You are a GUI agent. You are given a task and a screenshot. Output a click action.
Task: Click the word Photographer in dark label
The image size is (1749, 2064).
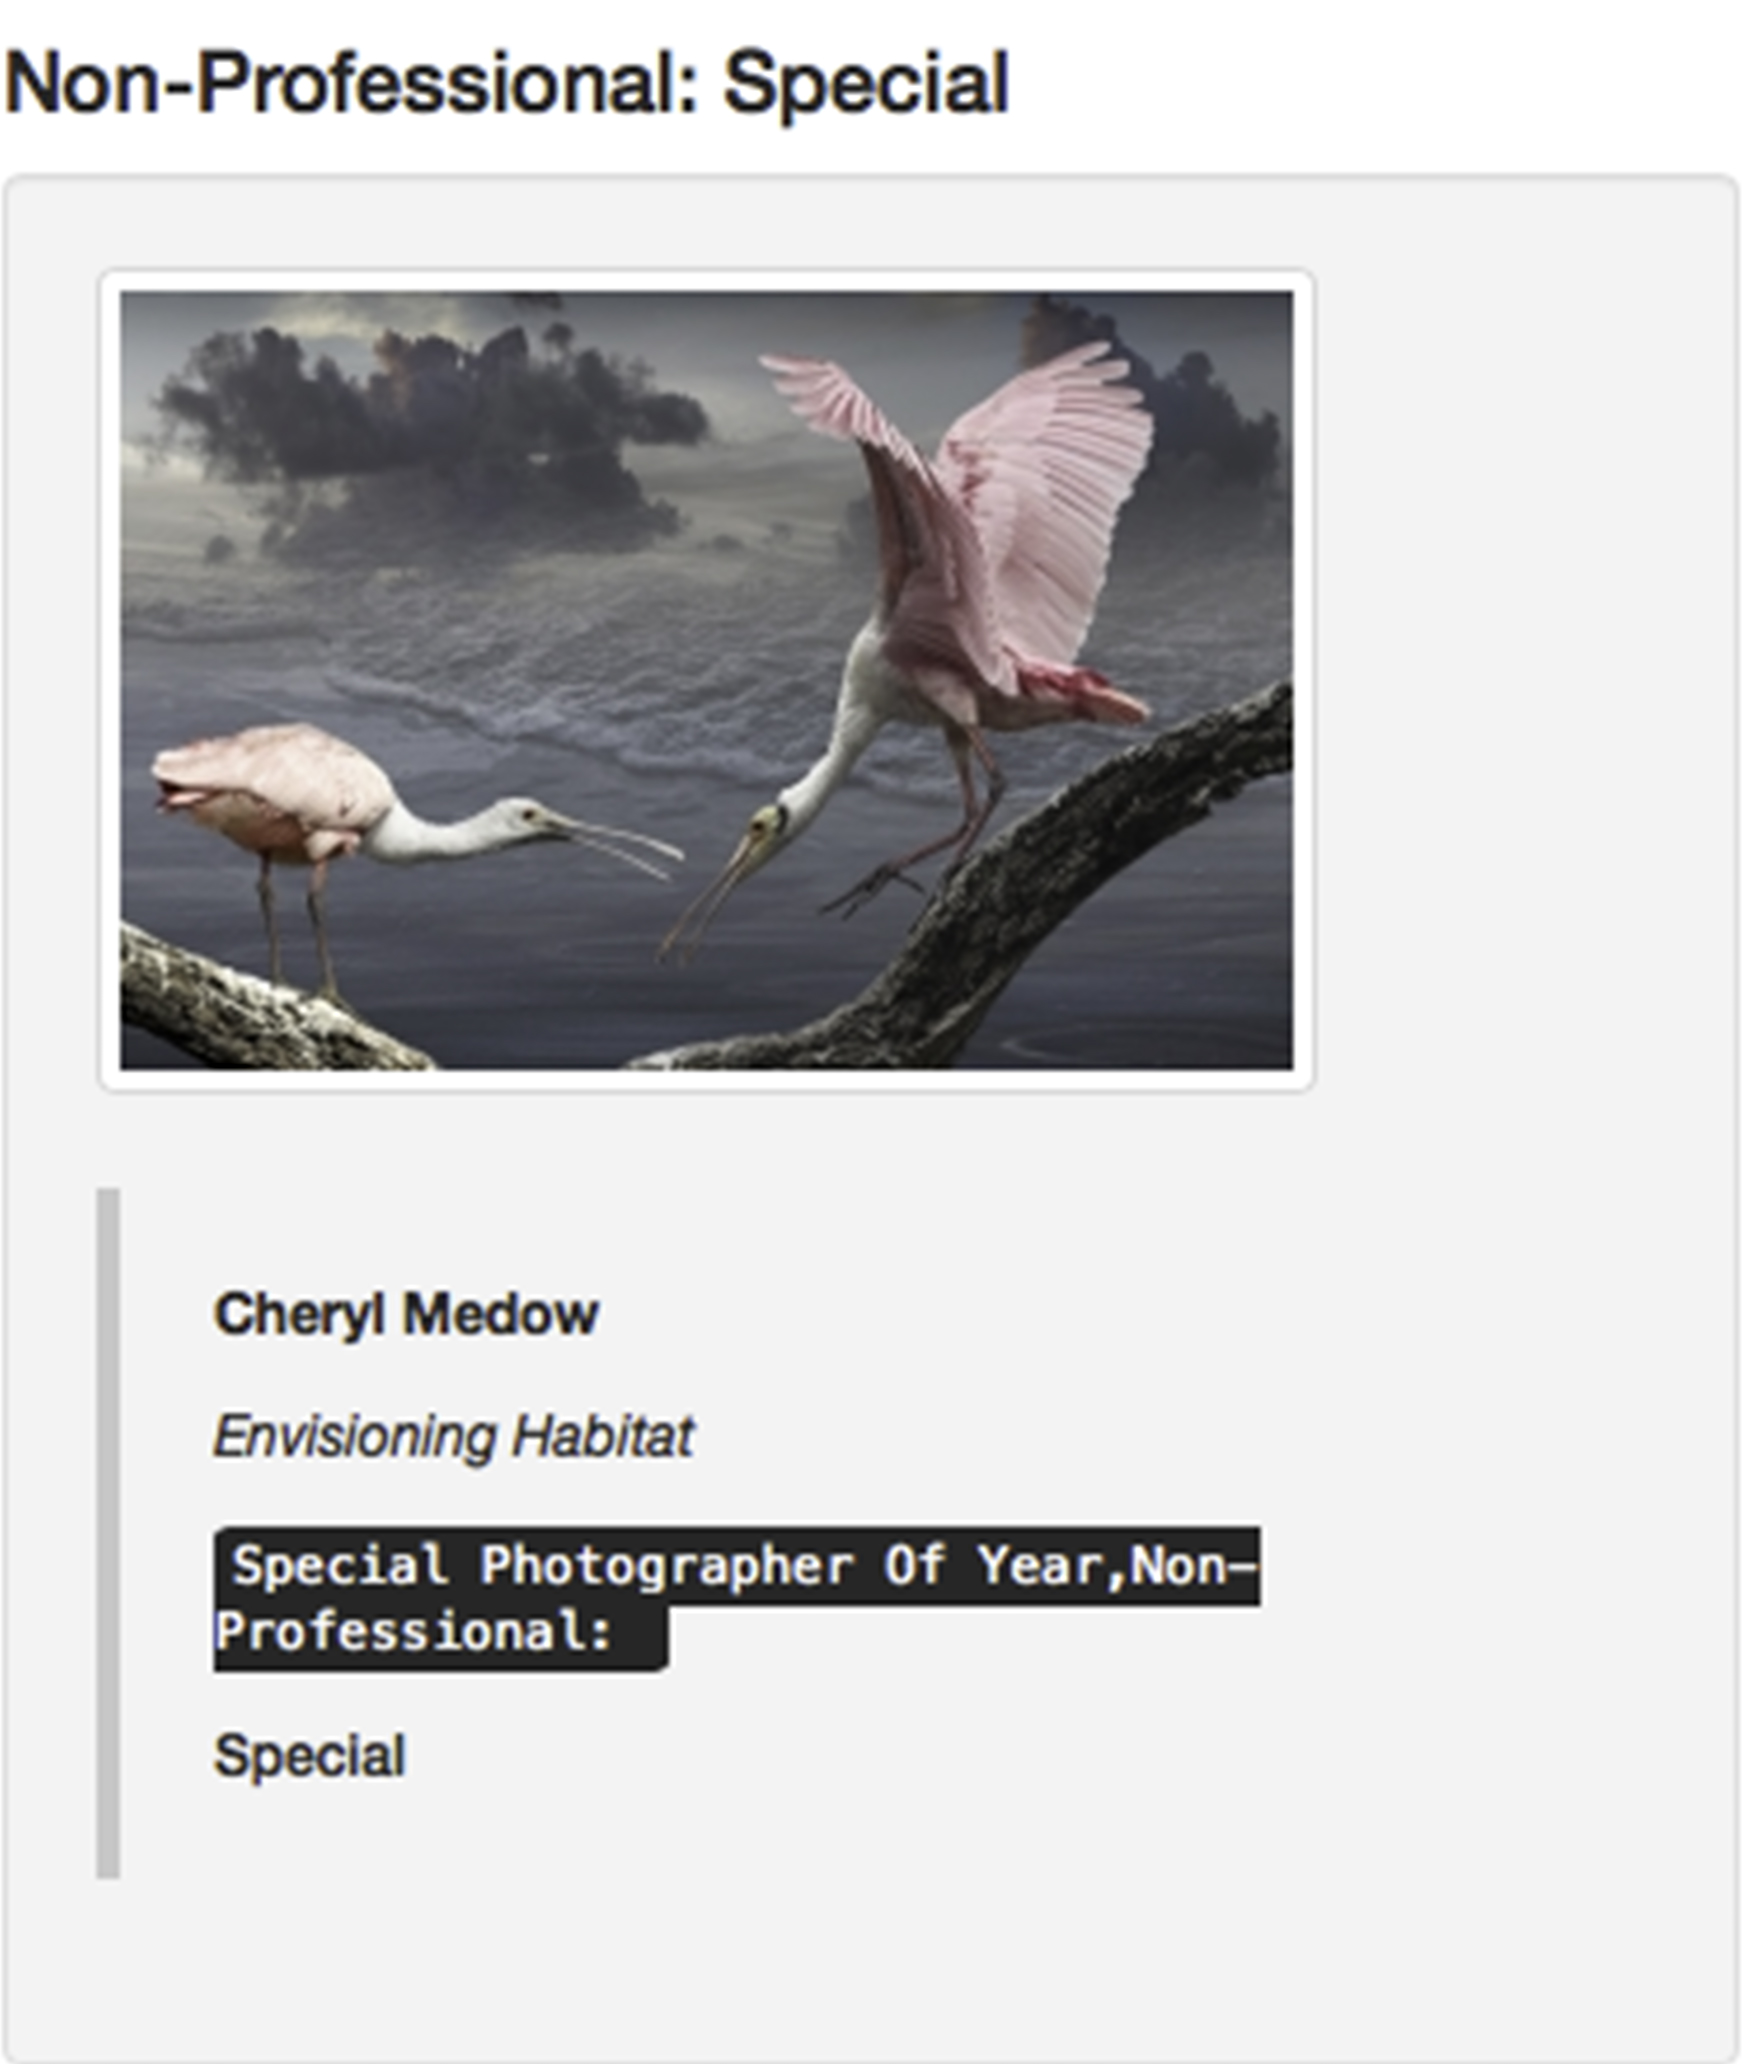(667, 1566)
